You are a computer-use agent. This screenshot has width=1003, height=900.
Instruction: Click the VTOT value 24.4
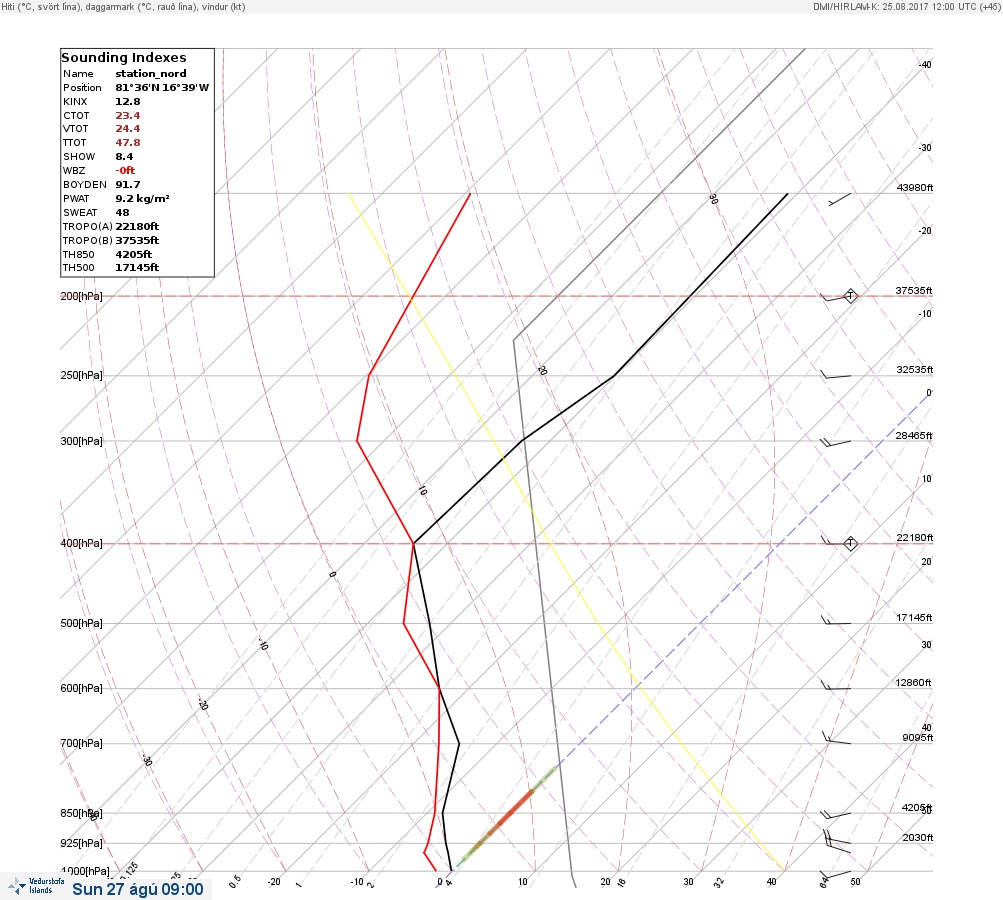pos(128,129)
